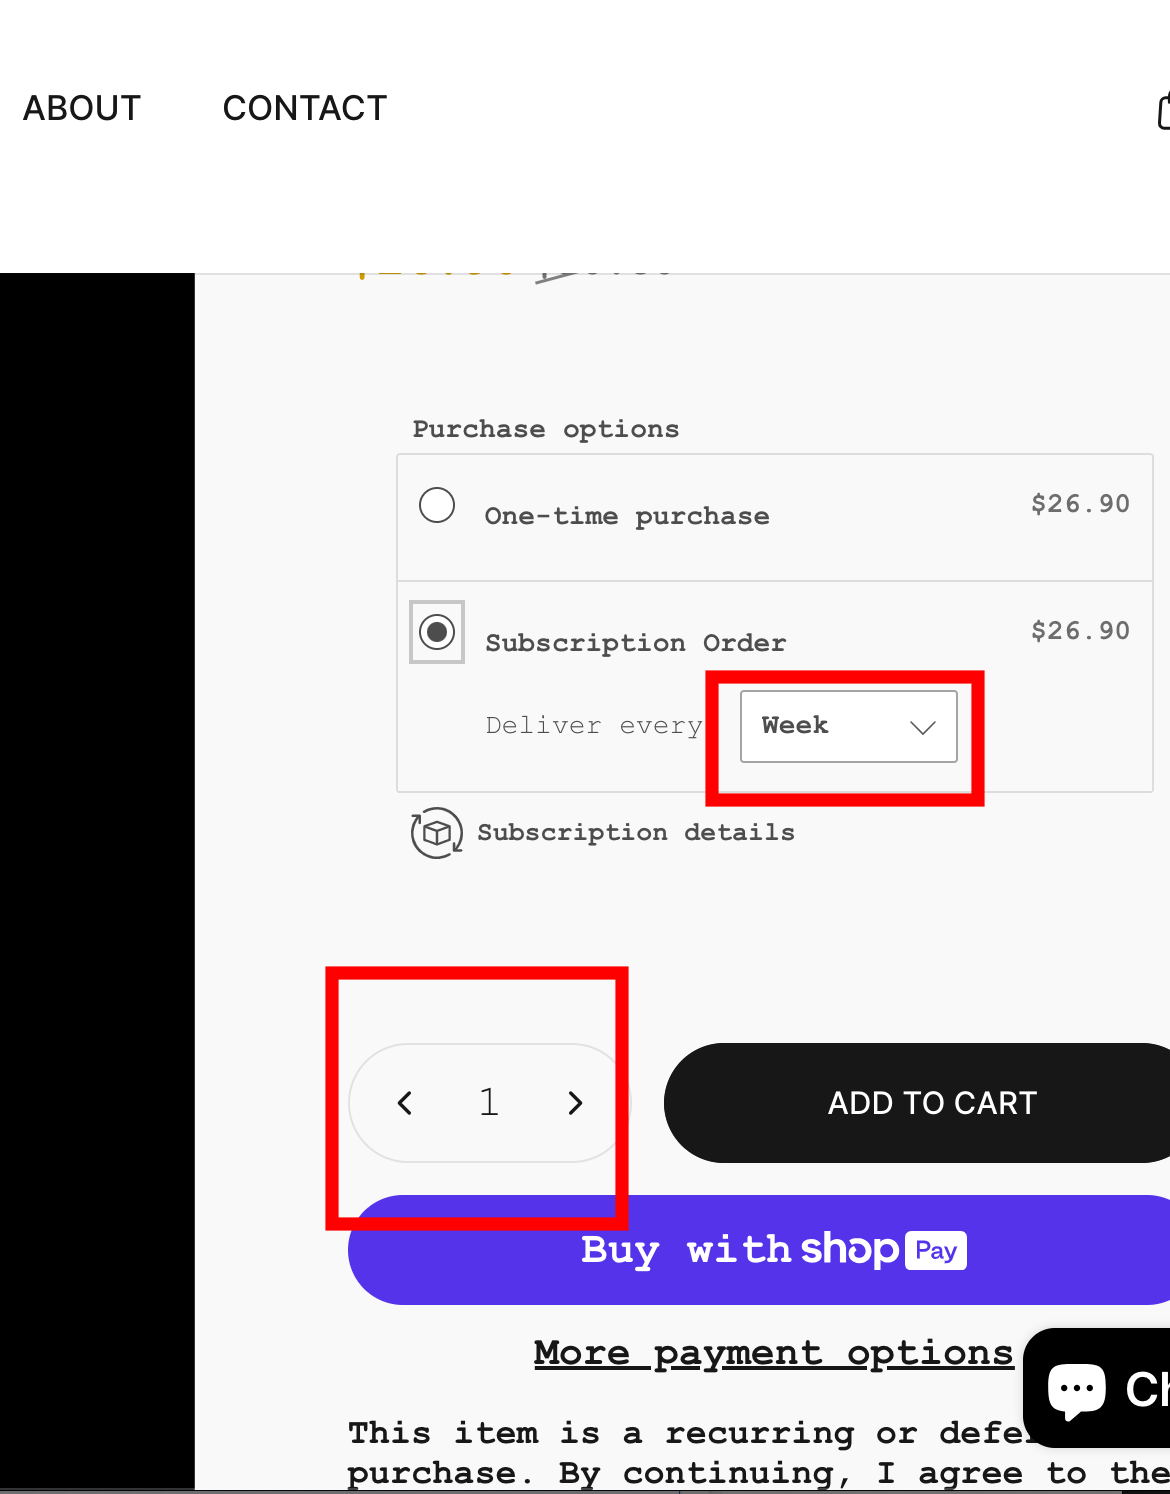This screenshot has height=1494, width=1170.
Task: Open the shopping cart icon
Action: click(1163, 110)
